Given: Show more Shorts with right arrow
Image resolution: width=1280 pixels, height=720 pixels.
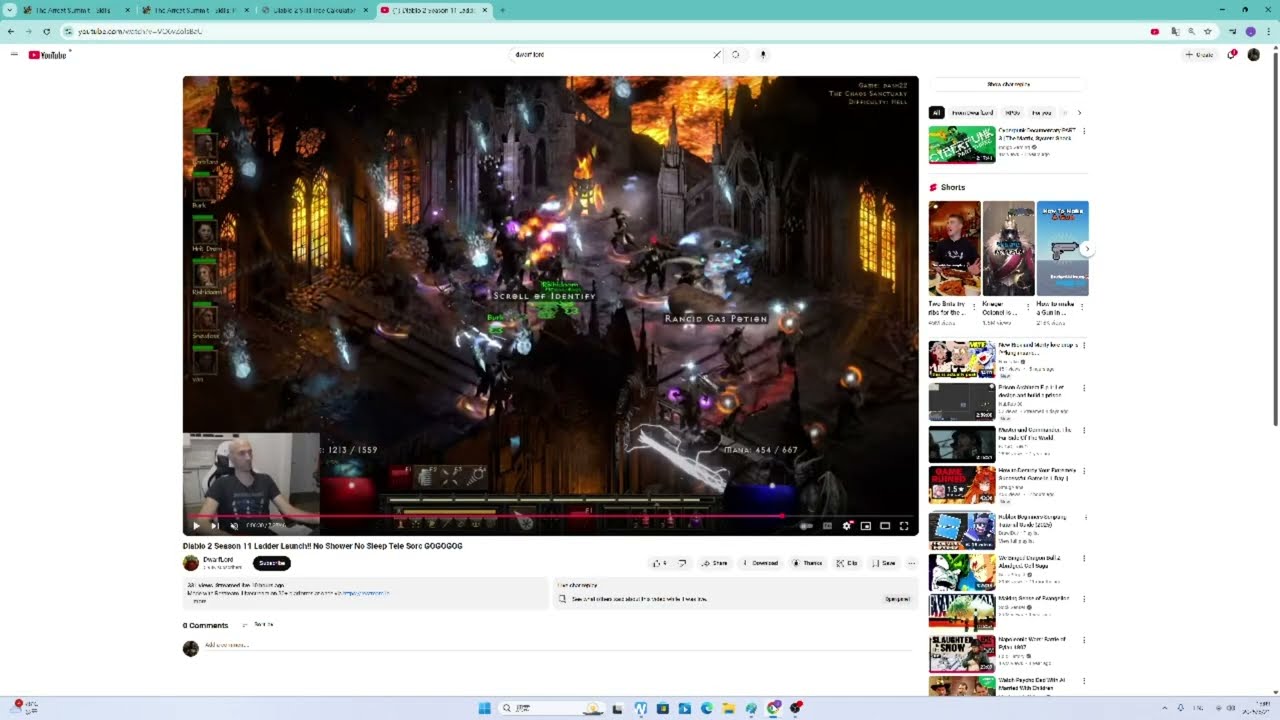Looking at the screenshot, I should click(1087, 249).
